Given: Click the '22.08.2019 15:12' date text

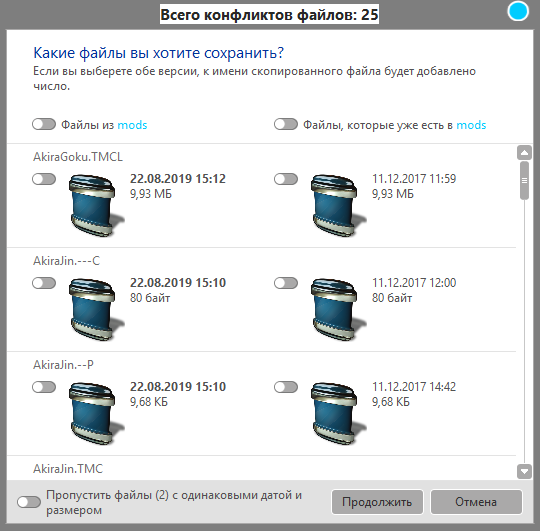Looking at the screenshot, I should (178, 179).
